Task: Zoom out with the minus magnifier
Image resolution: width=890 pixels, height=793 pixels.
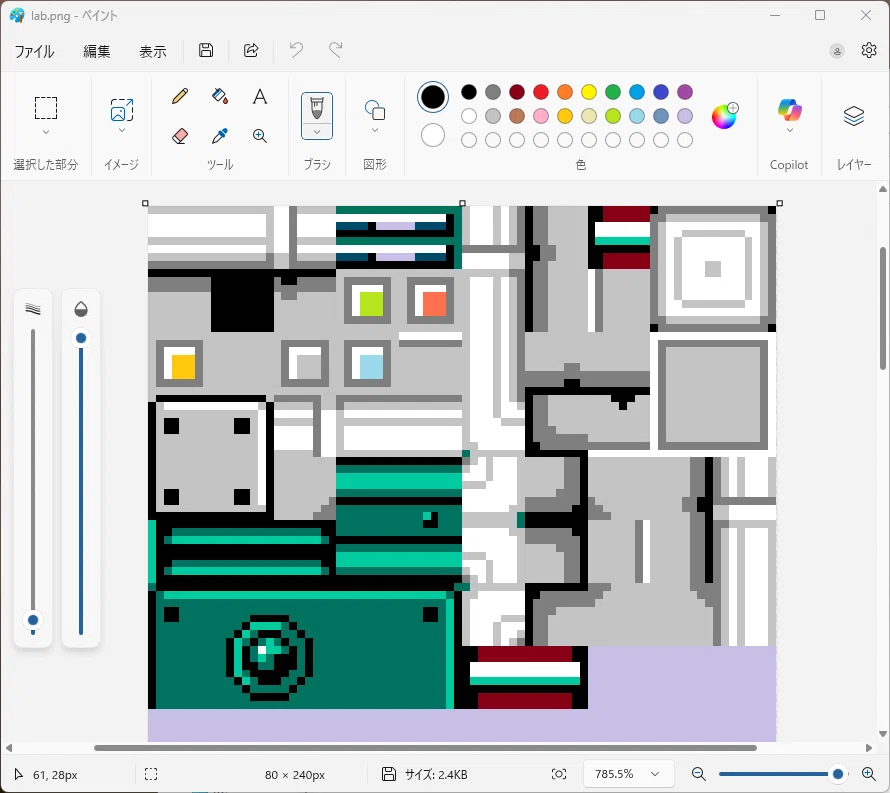Action: 699,774
